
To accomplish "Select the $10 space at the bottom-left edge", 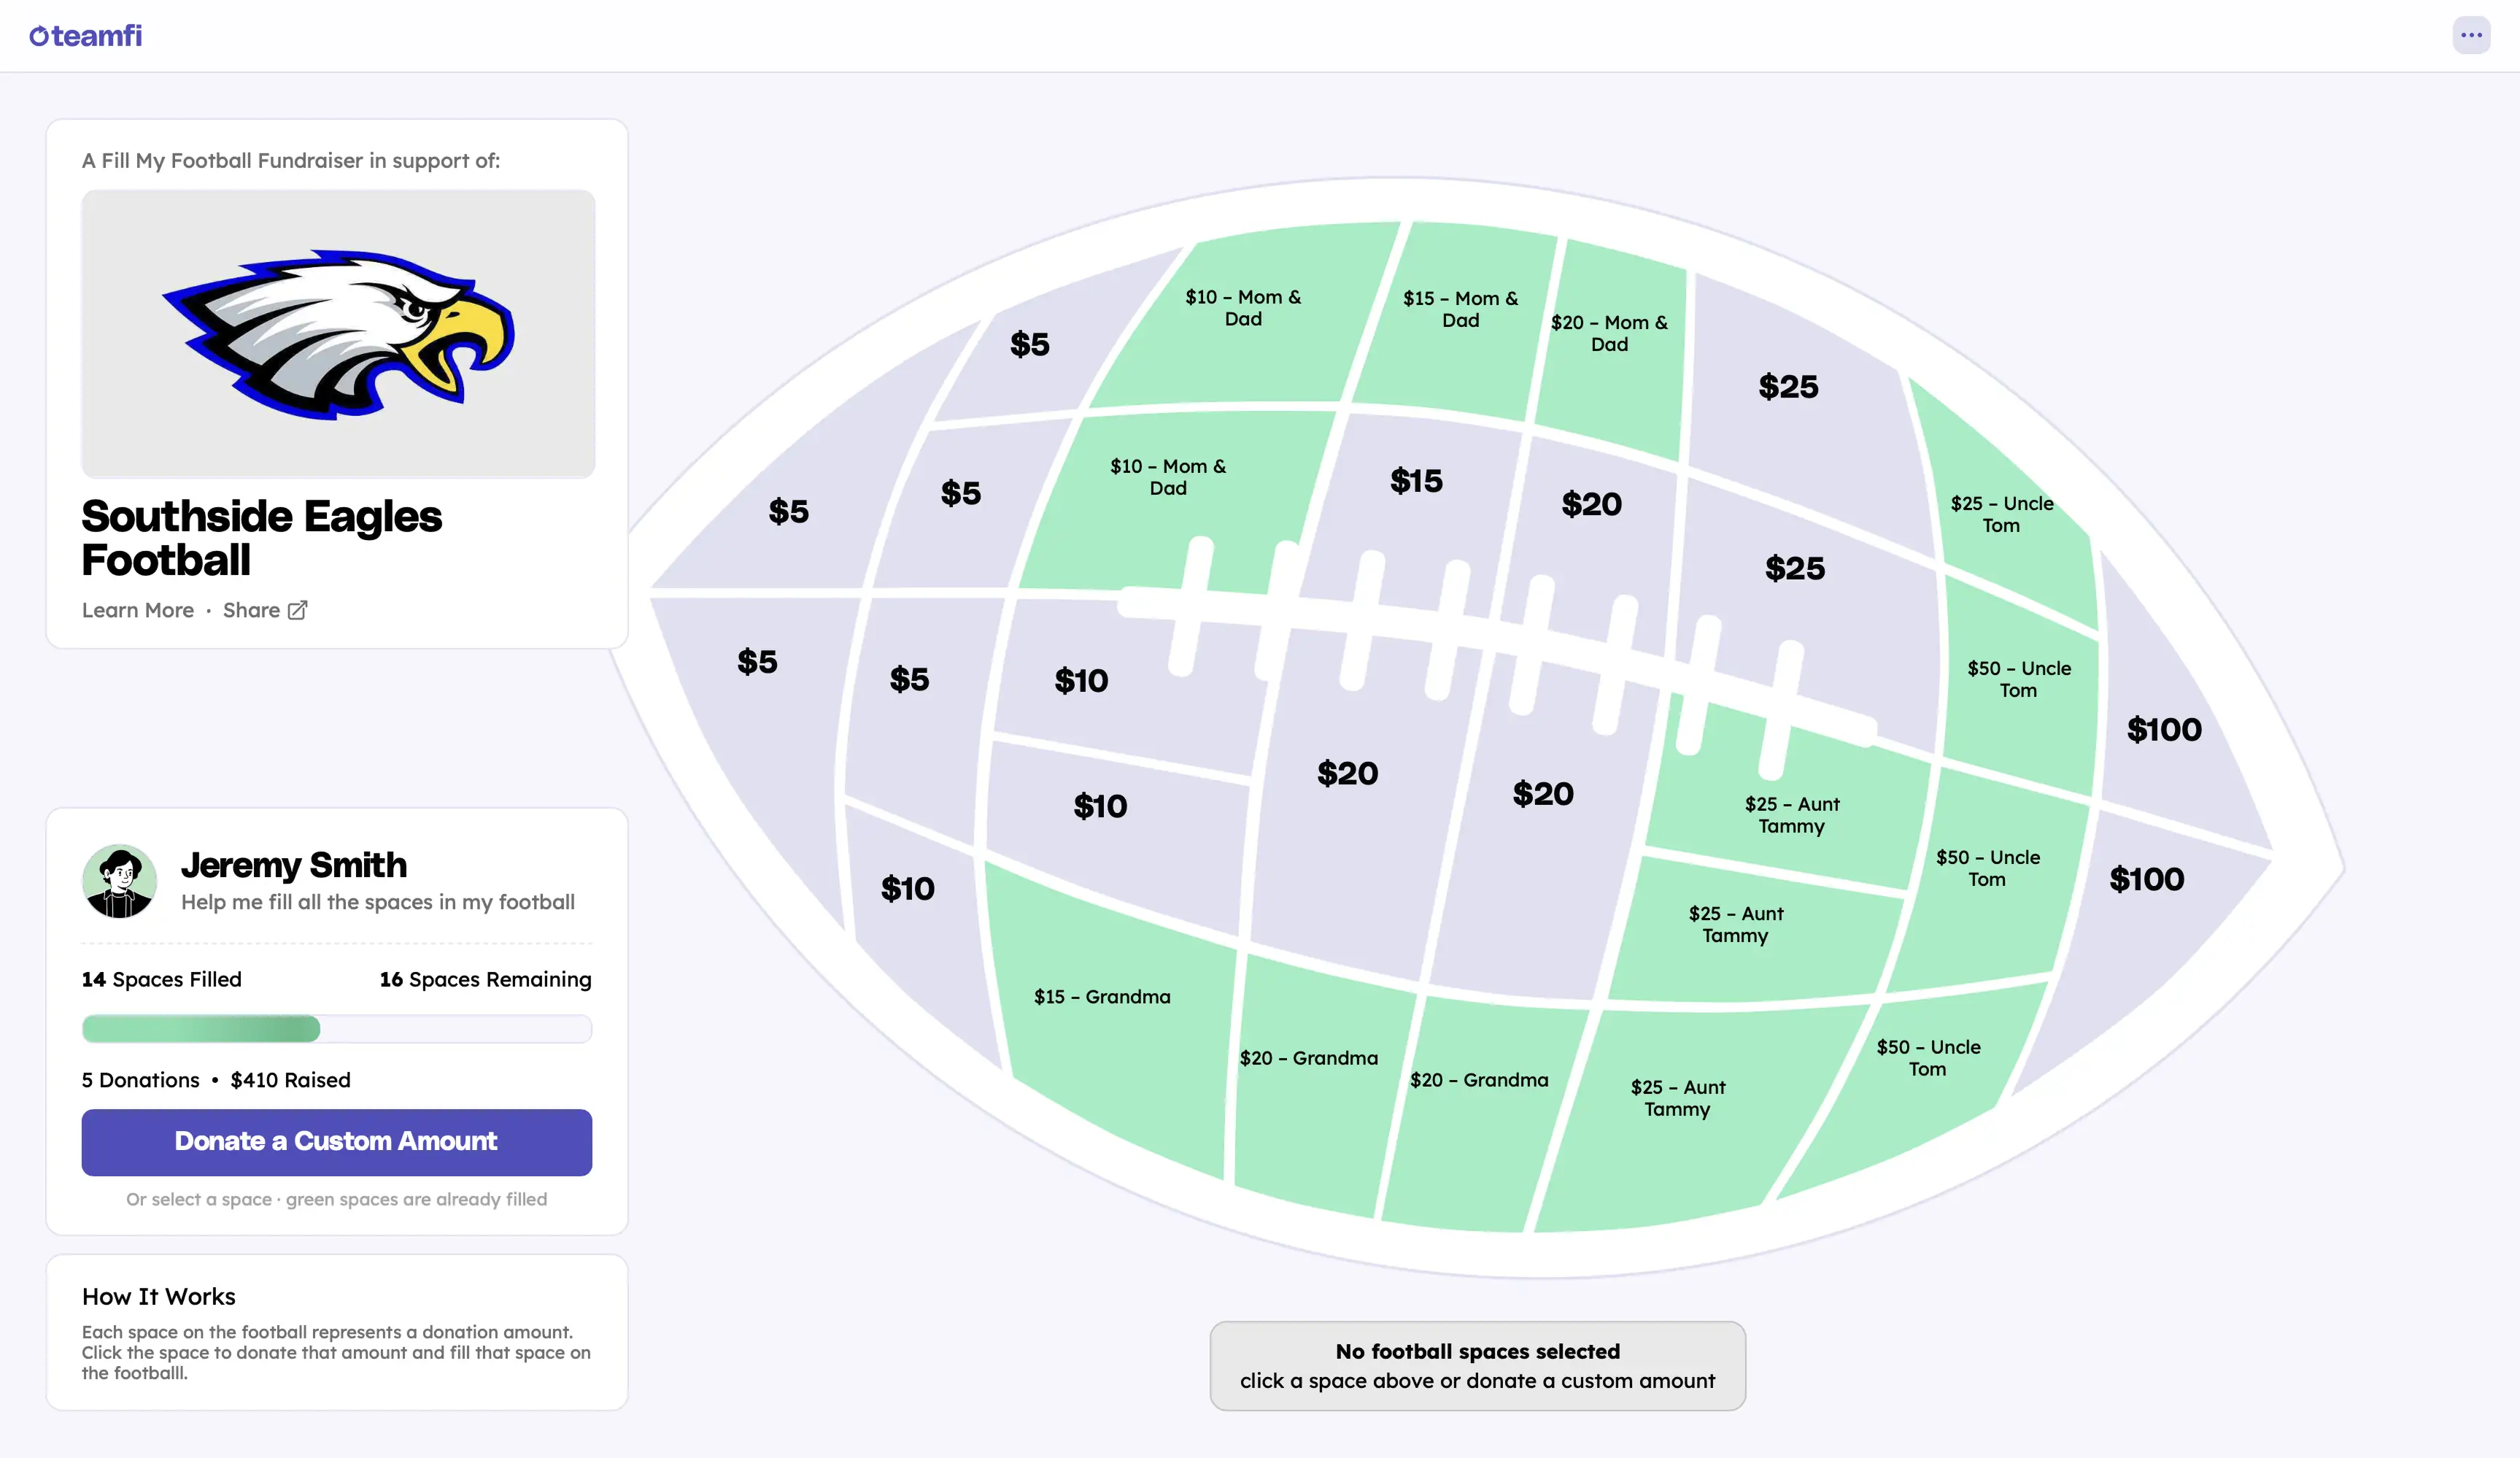I will point(907,889).
